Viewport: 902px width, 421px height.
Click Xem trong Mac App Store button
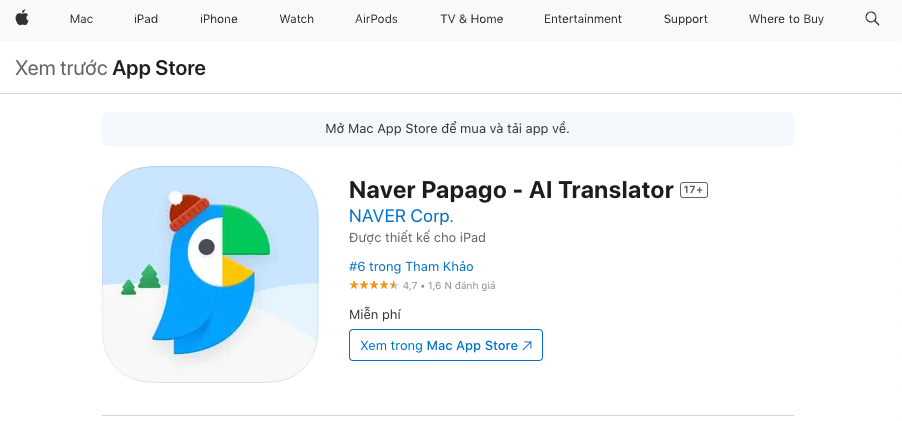click(x=446, y=345)
